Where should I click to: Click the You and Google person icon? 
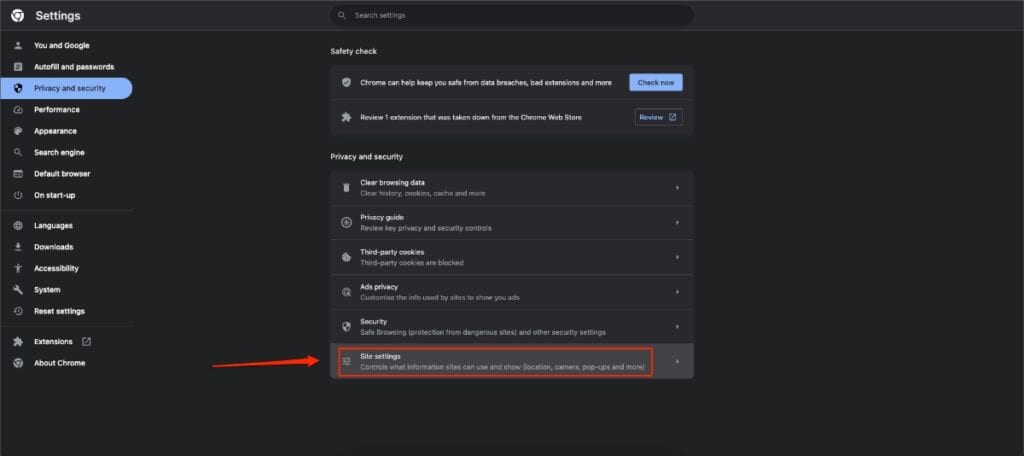(18, 46)
